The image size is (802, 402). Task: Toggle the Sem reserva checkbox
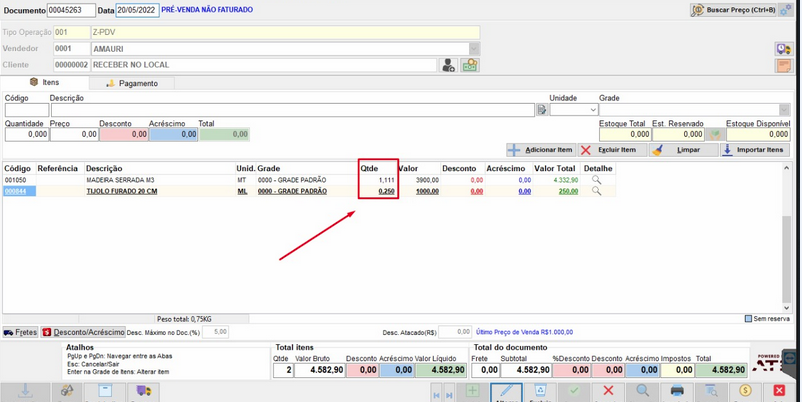[748, 319]
